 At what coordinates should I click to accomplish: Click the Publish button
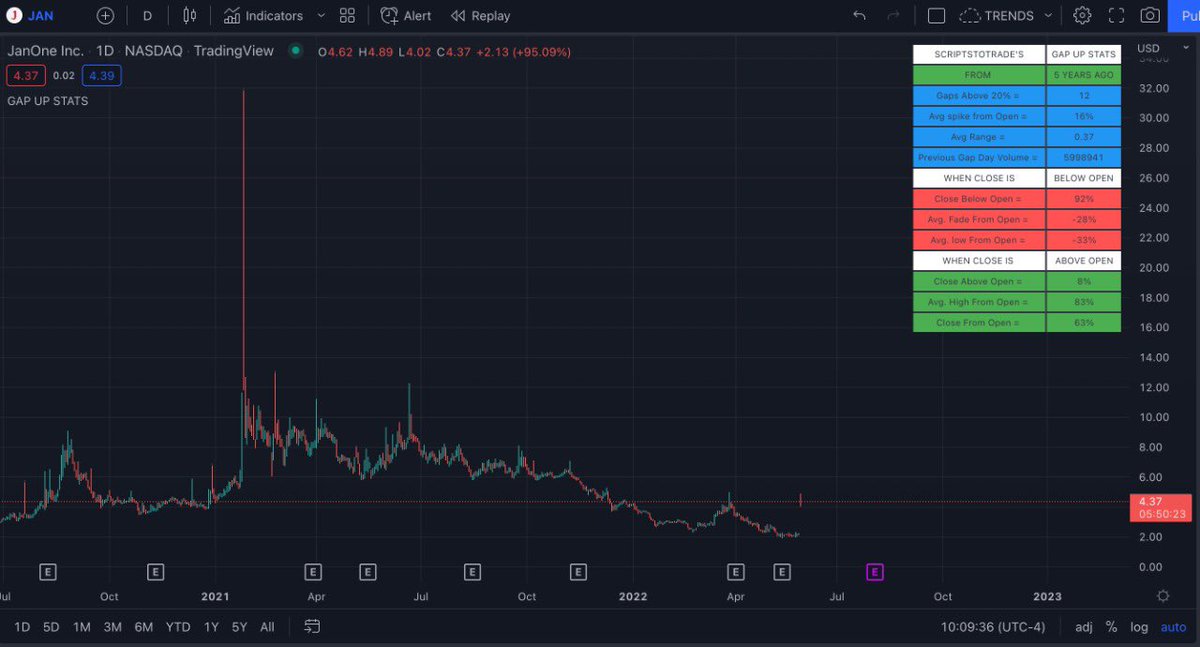click(x=1186, y=16)
